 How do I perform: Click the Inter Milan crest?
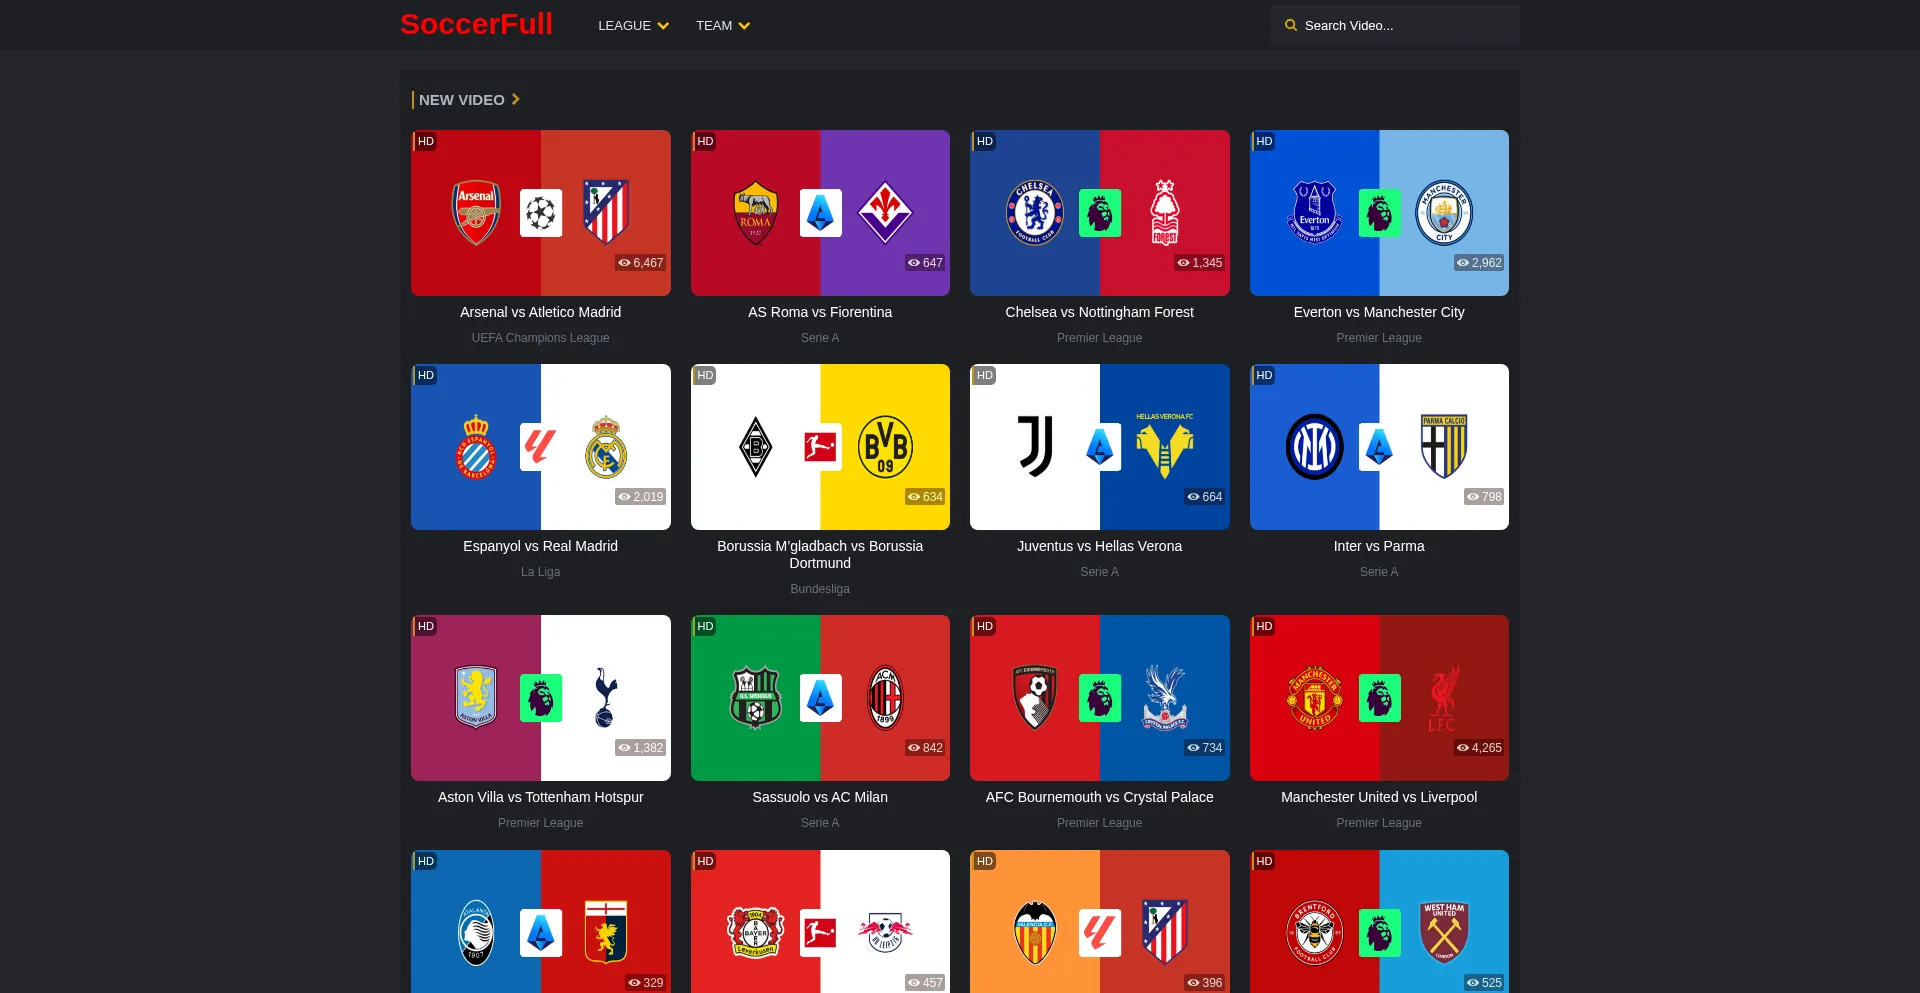pyautogui.click(x=1315, y=447)
